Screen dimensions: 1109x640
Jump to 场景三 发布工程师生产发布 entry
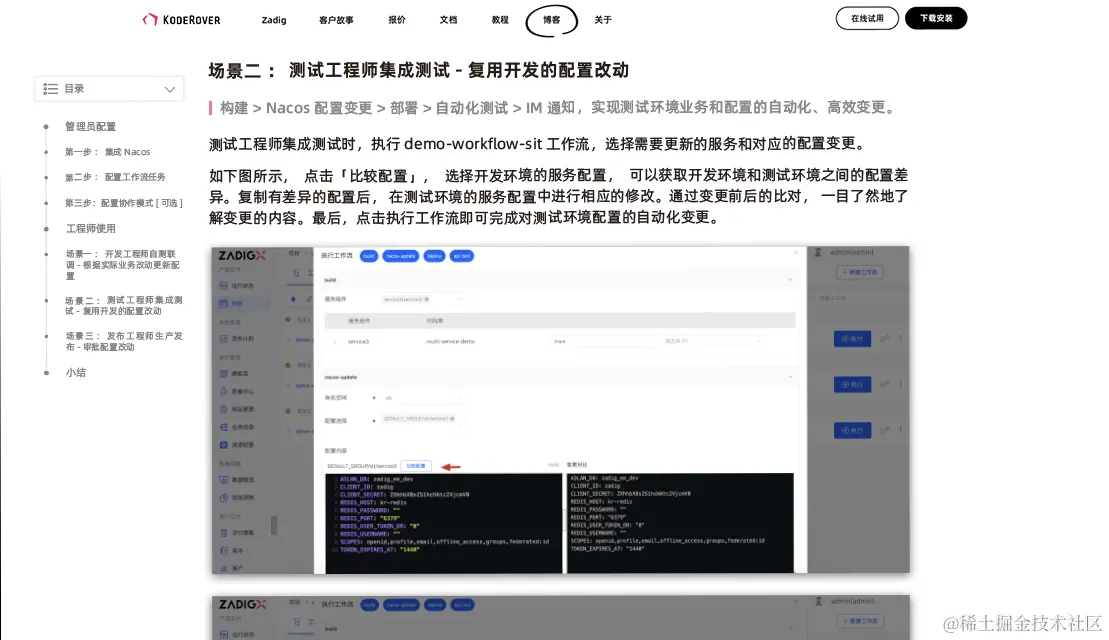pyautogui.click(x=124, y=342)
